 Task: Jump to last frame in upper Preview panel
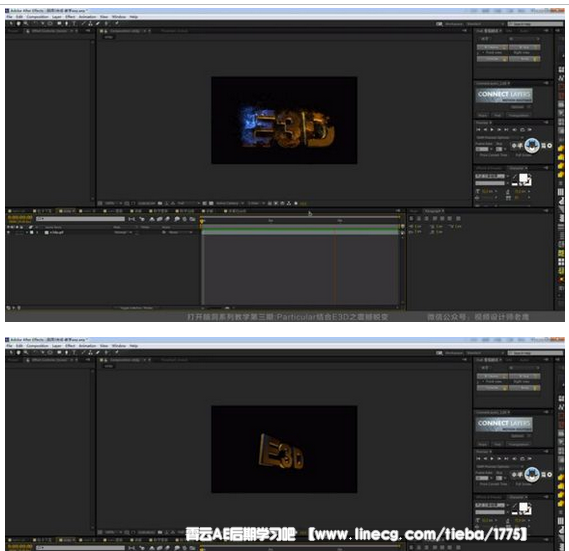click(507, 130)
